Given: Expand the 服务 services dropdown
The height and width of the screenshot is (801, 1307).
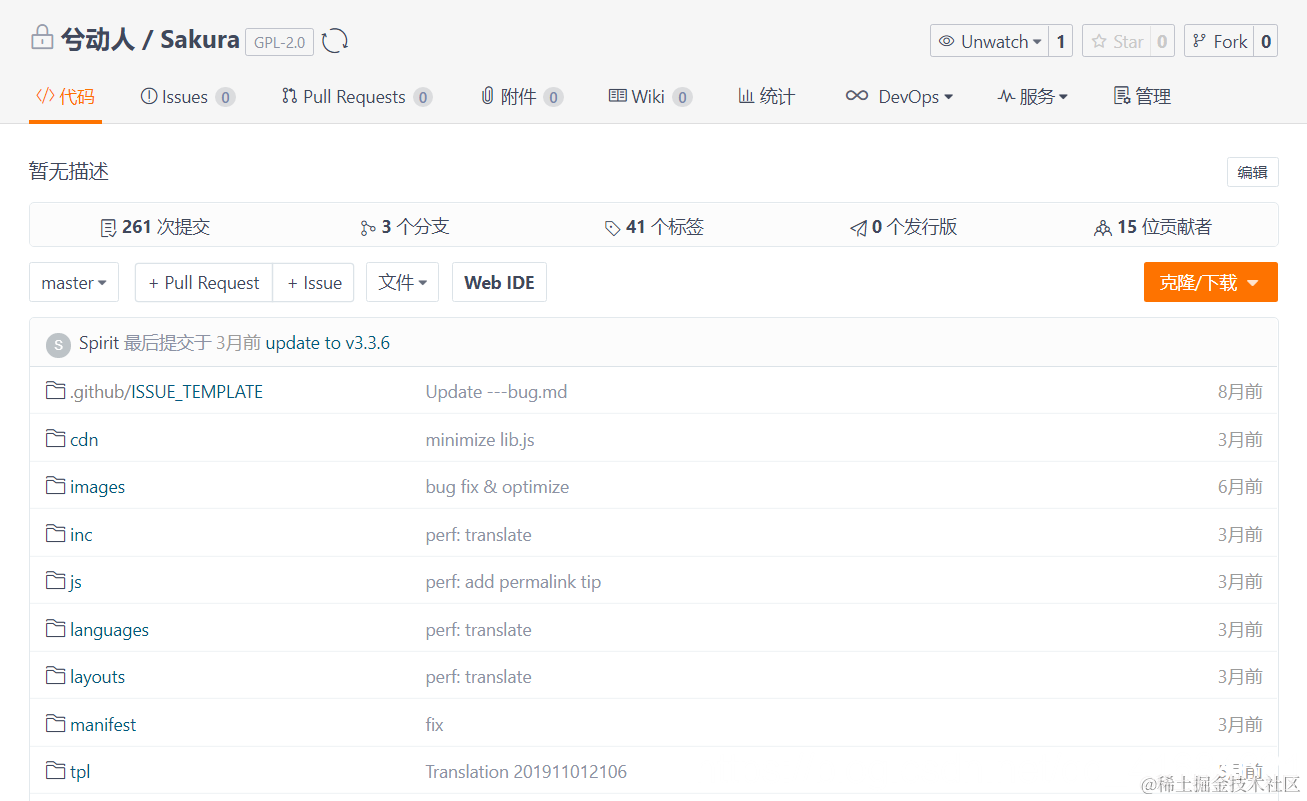Looking at the screenshot, I should tap(1033, 97).
